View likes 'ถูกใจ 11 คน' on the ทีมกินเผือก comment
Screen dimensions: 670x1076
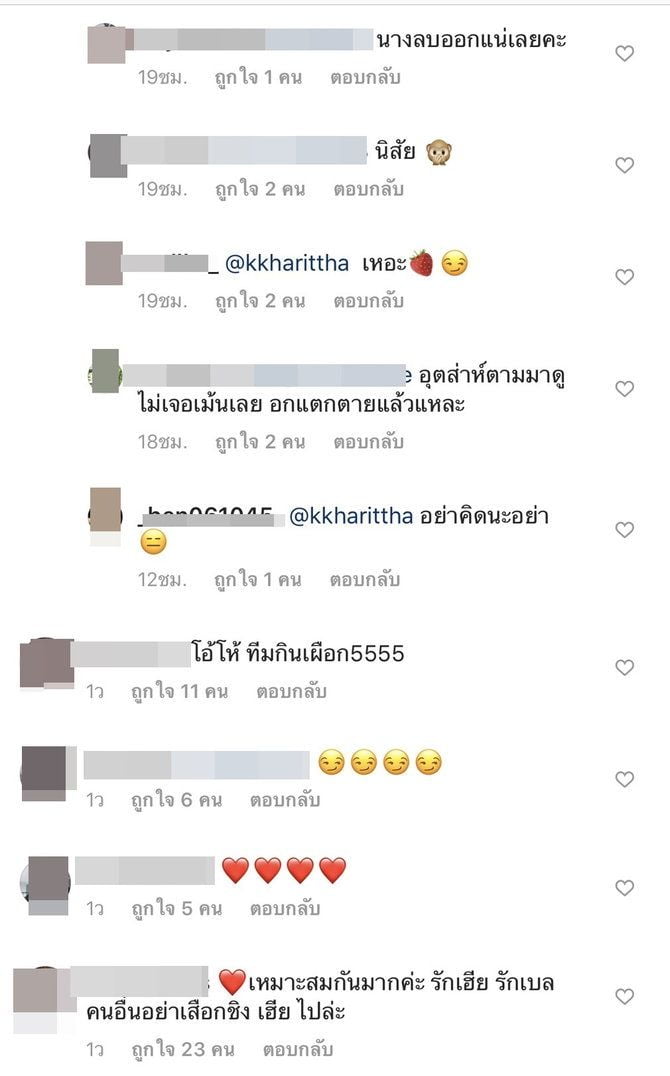click(179, 692)
